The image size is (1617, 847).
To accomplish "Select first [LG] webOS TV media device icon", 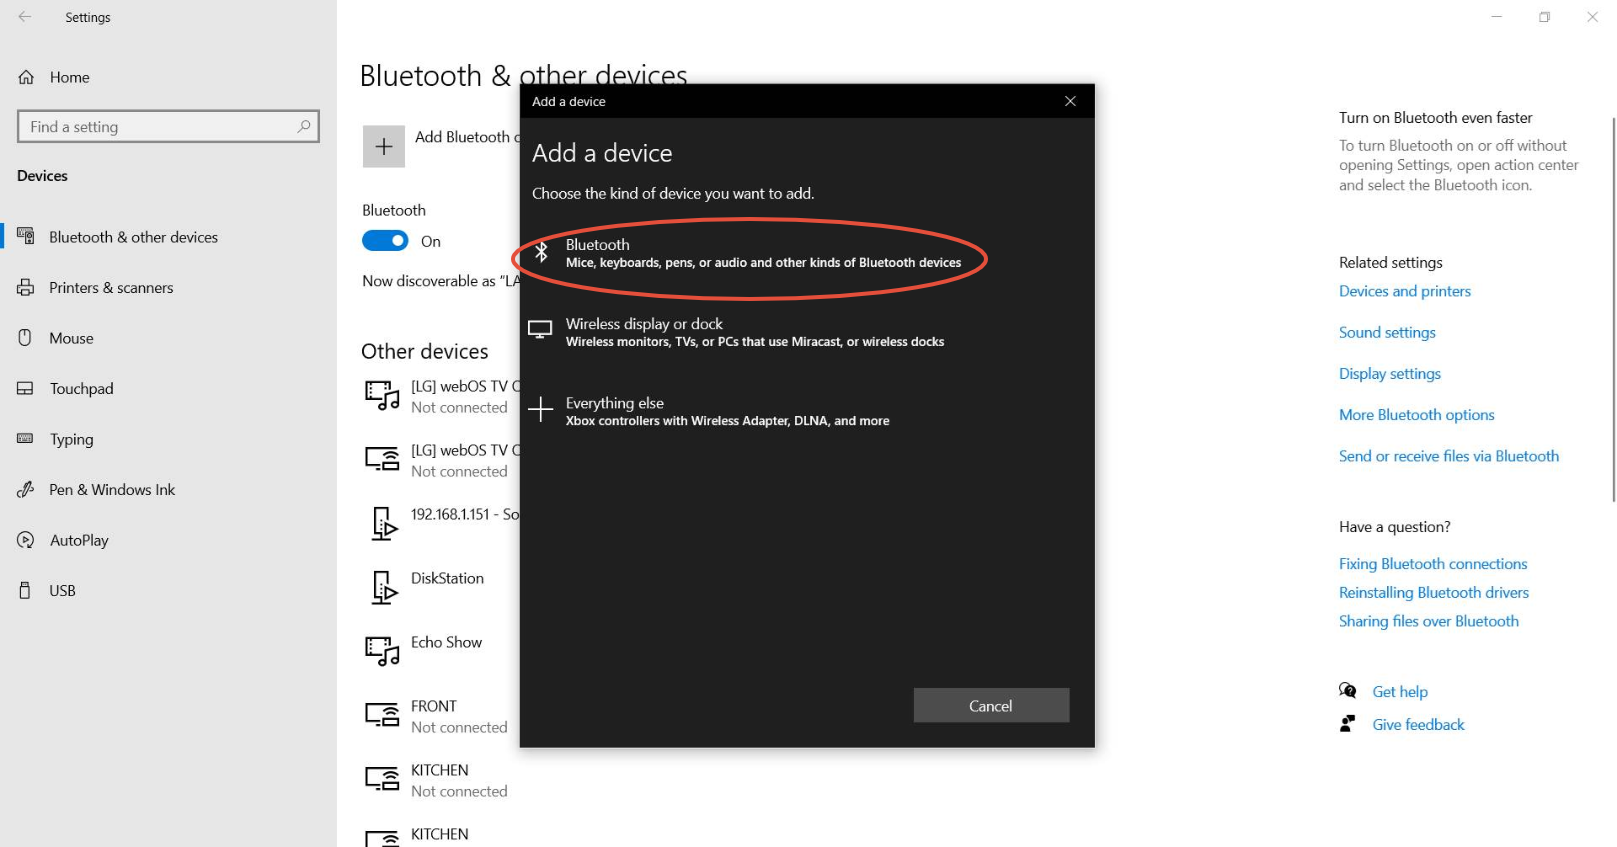I will tap(382, 396).
